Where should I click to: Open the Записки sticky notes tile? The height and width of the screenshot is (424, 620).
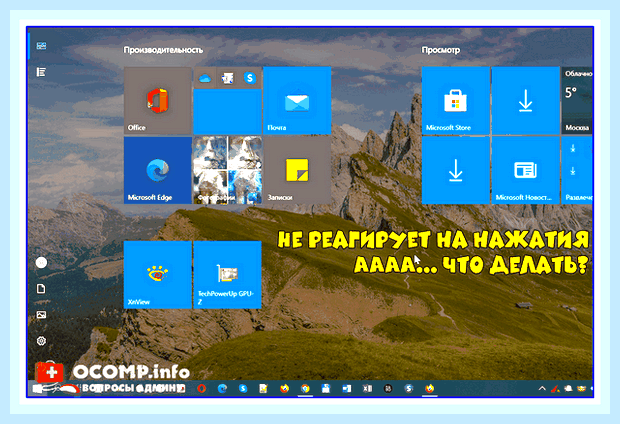[297, 170]
